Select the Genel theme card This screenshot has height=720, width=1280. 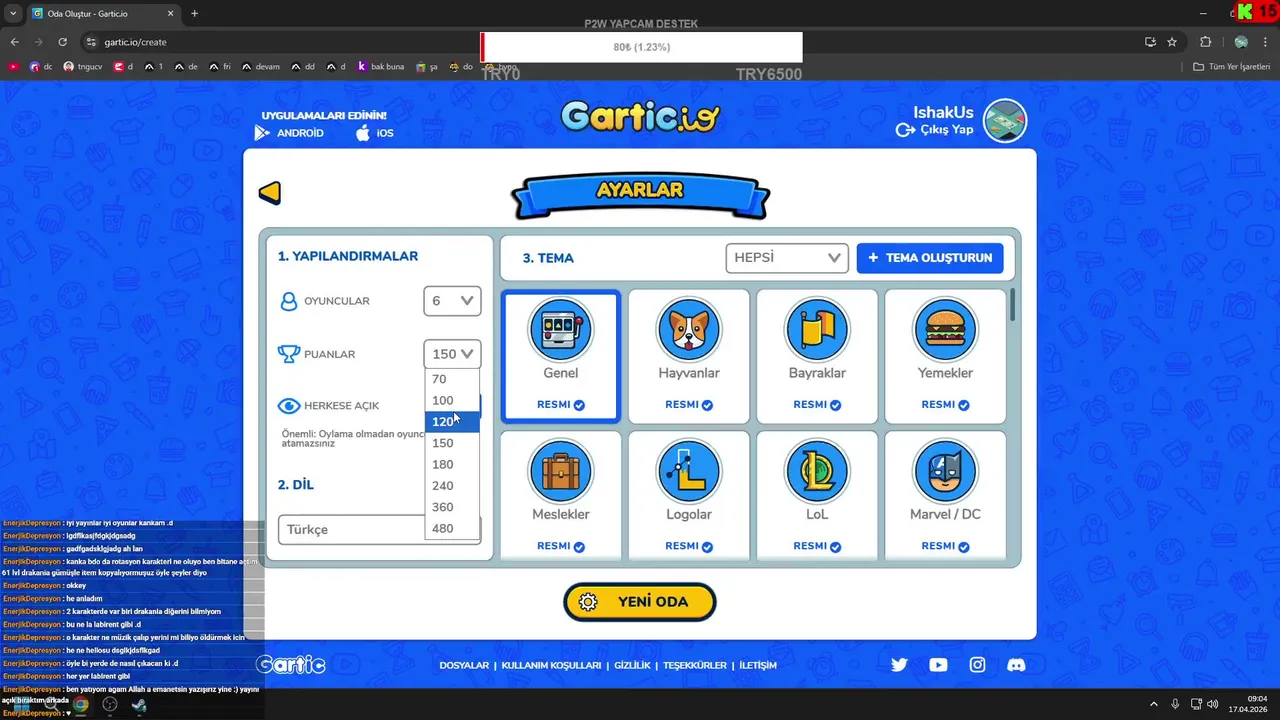561,356
